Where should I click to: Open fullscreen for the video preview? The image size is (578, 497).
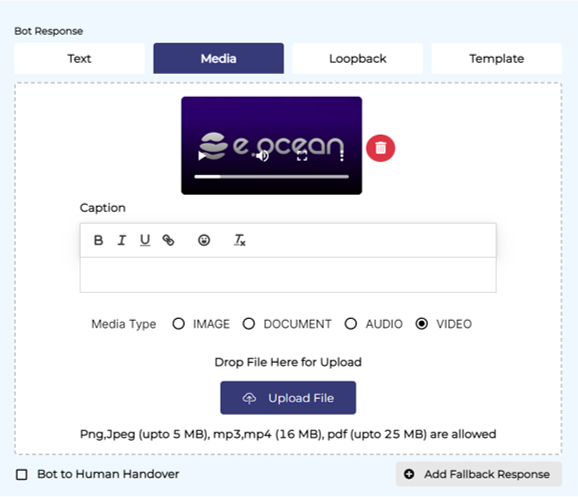pos(302,156)
